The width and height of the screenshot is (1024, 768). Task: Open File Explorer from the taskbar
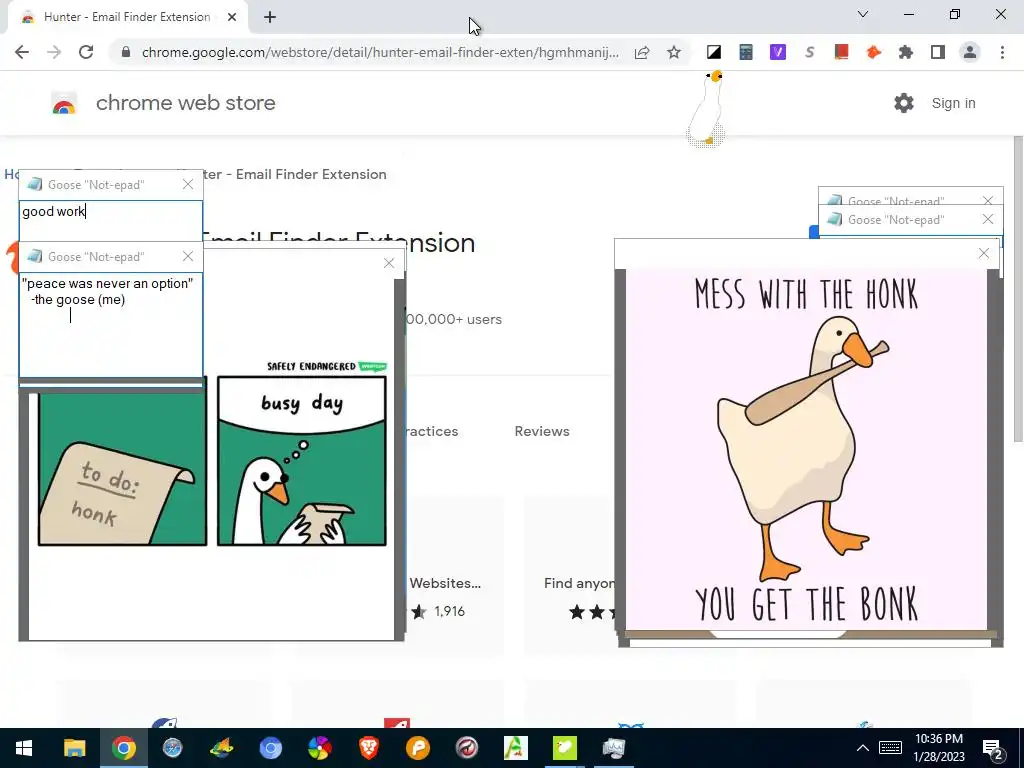[74, 748]
